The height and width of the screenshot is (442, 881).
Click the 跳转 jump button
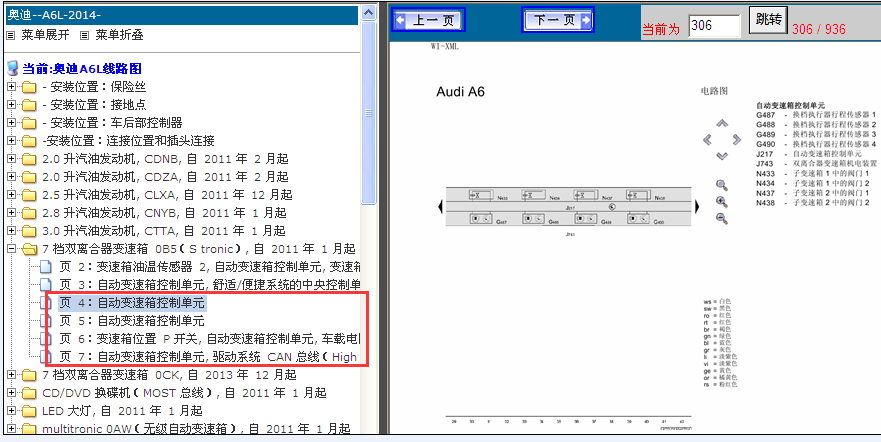pyautogui.click(x=768, y=20)
